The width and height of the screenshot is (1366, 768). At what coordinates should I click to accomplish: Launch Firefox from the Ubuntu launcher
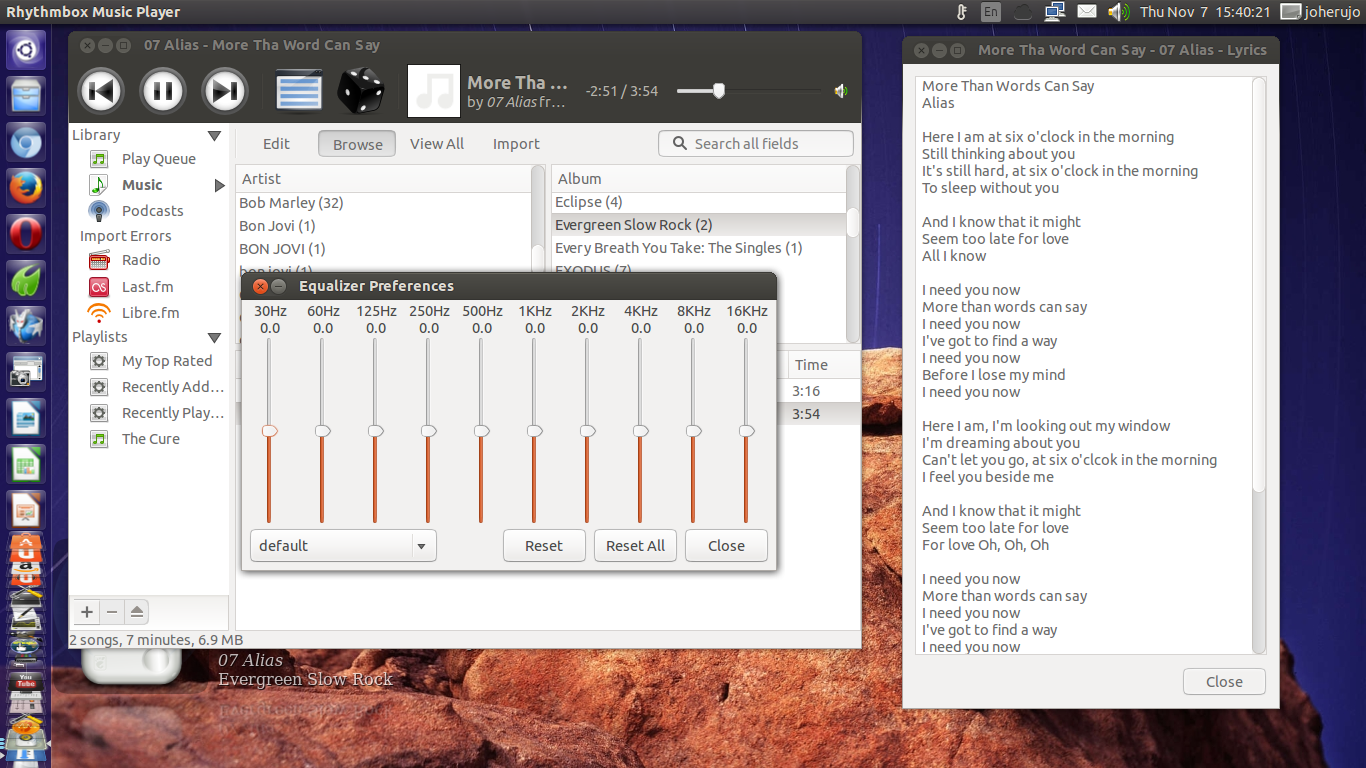[25, 187]
